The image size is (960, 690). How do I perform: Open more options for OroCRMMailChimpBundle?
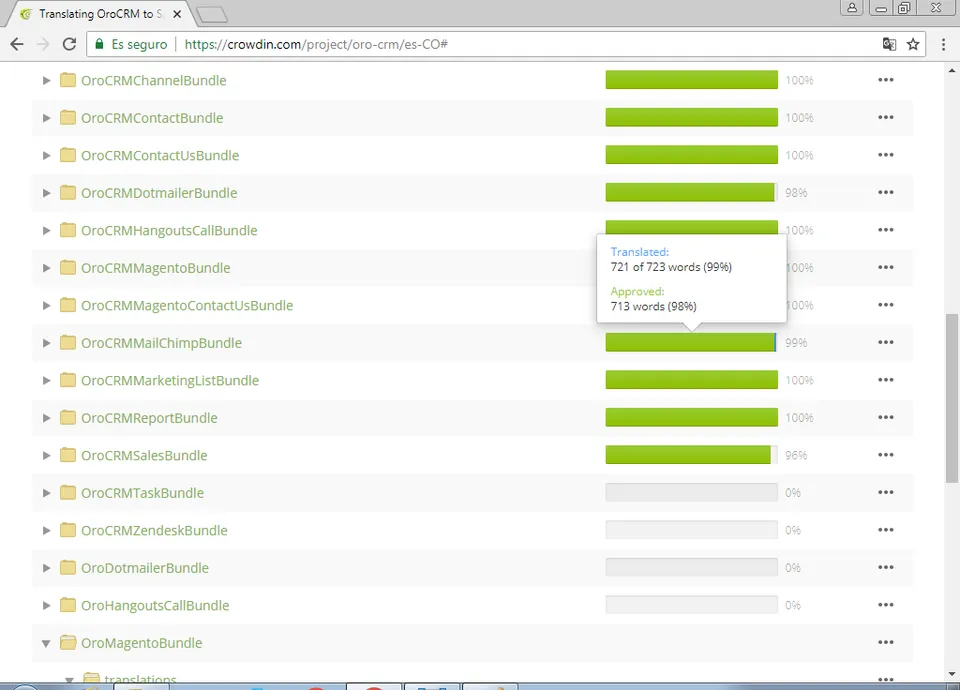coord(885,342)
